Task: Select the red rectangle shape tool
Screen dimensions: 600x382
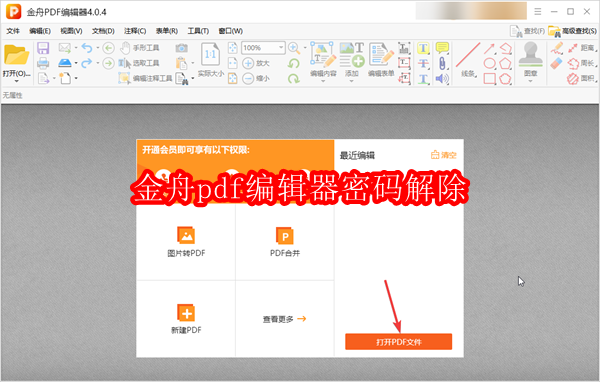Action: (x=490, y=78)
